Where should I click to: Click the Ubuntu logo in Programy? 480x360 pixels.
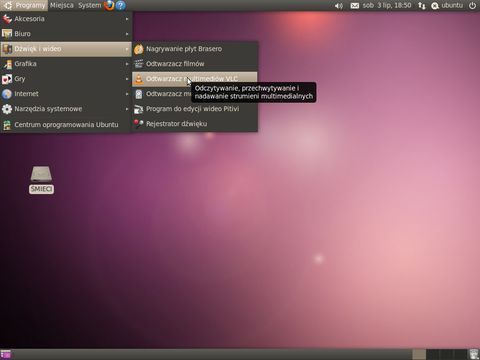(8, 5)
